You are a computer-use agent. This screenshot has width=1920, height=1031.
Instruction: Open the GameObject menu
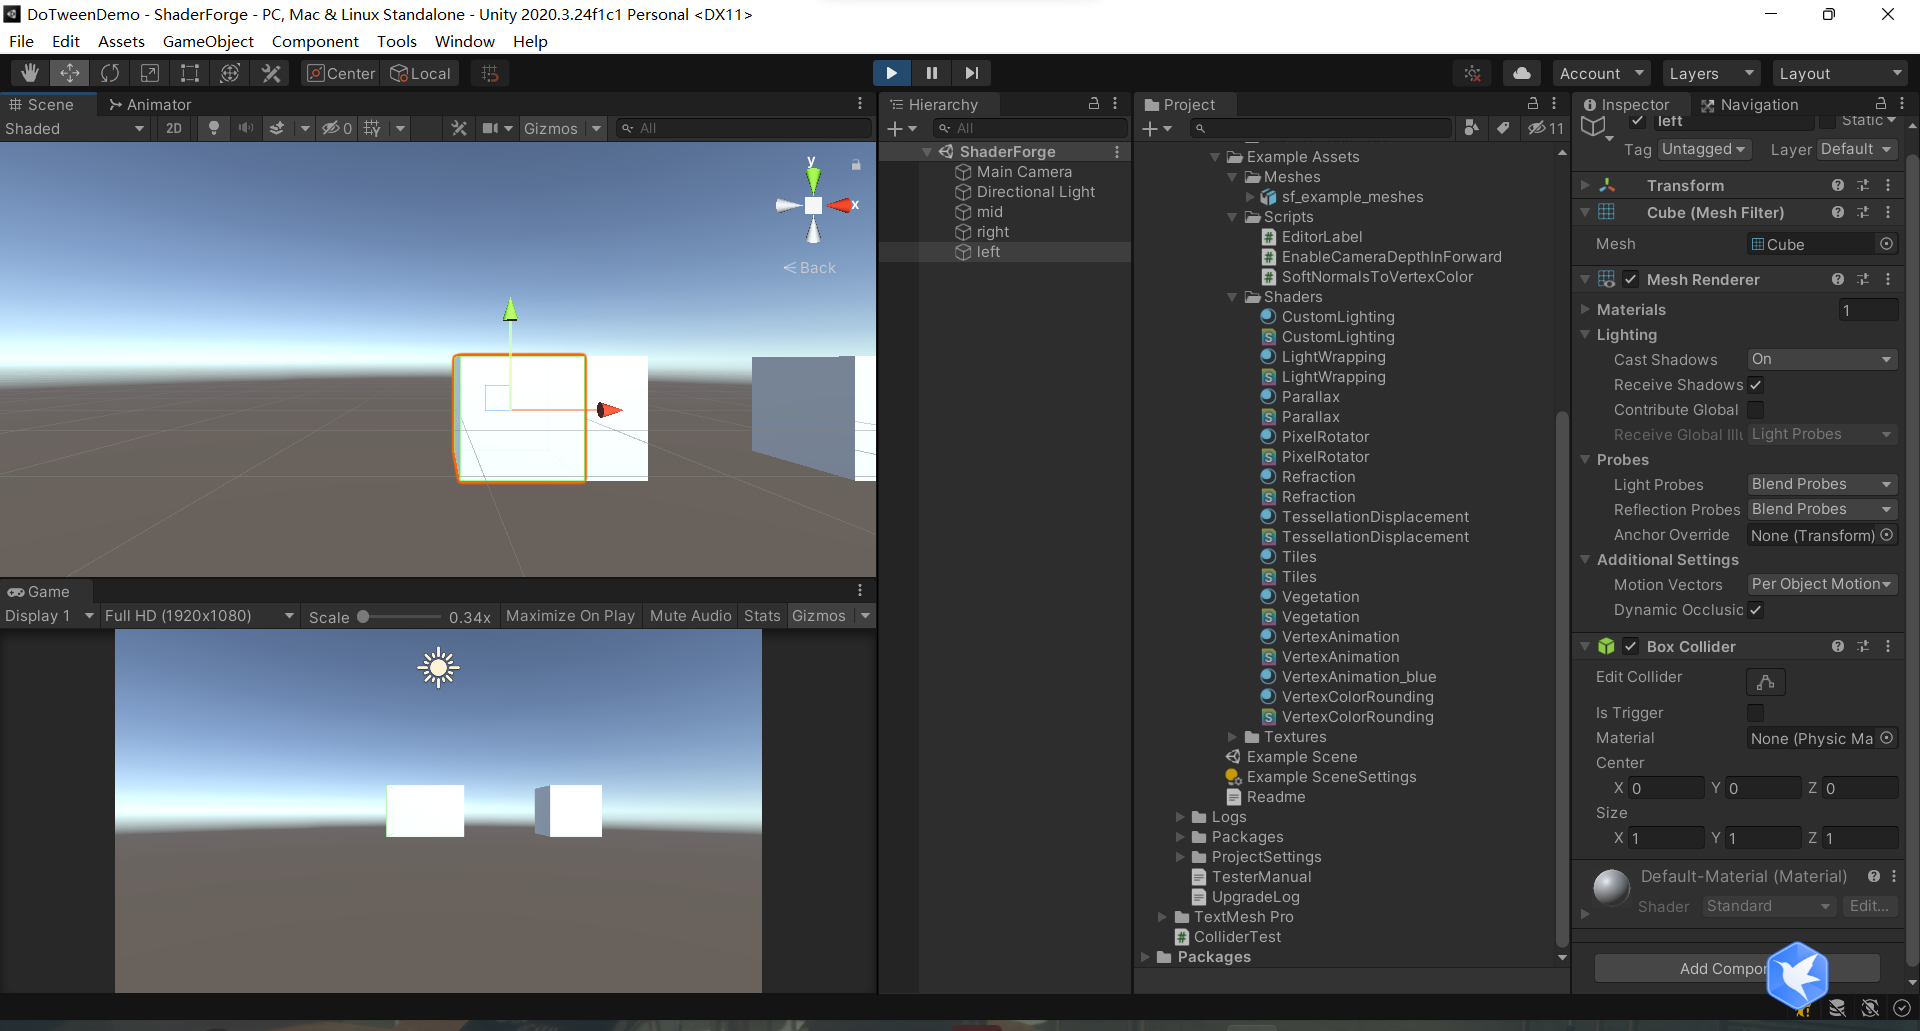(208, 41)
